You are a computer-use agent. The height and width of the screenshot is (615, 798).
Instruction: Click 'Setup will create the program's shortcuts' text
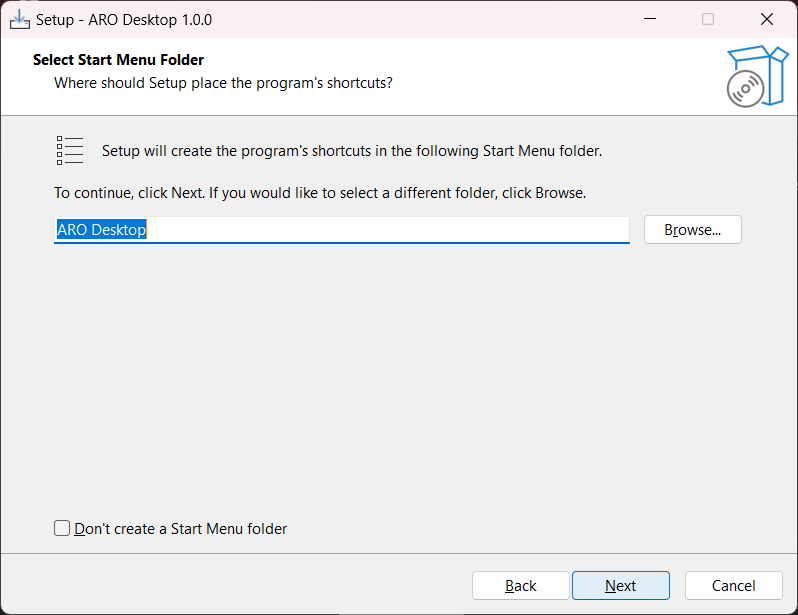(x=352, y=151)
